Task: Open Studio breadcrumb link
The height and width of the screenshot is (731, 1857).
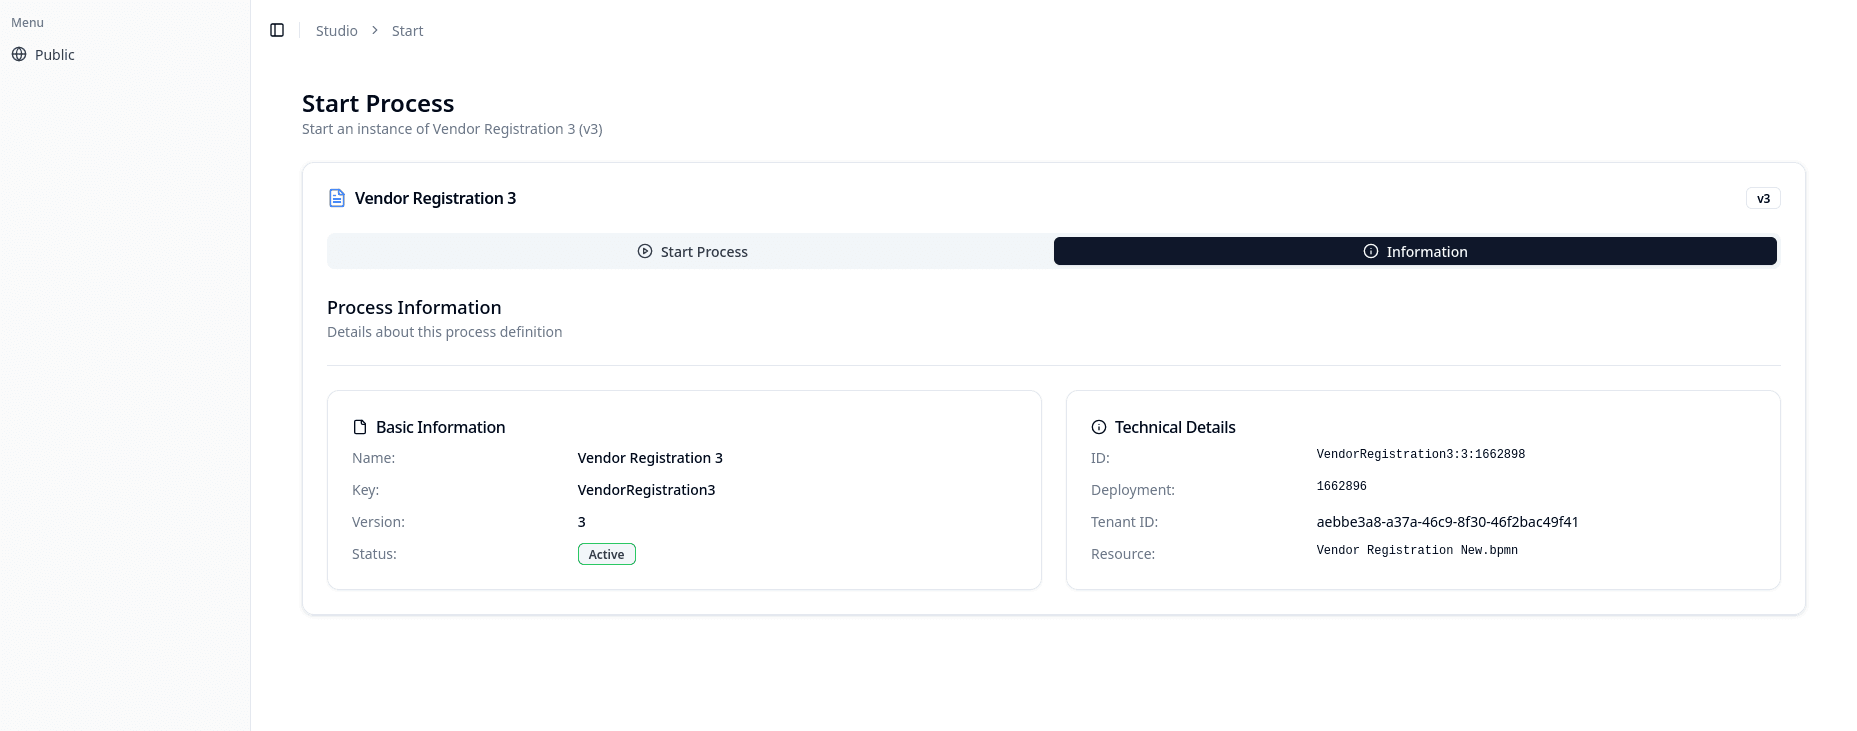Action: [x=336, y=31]
